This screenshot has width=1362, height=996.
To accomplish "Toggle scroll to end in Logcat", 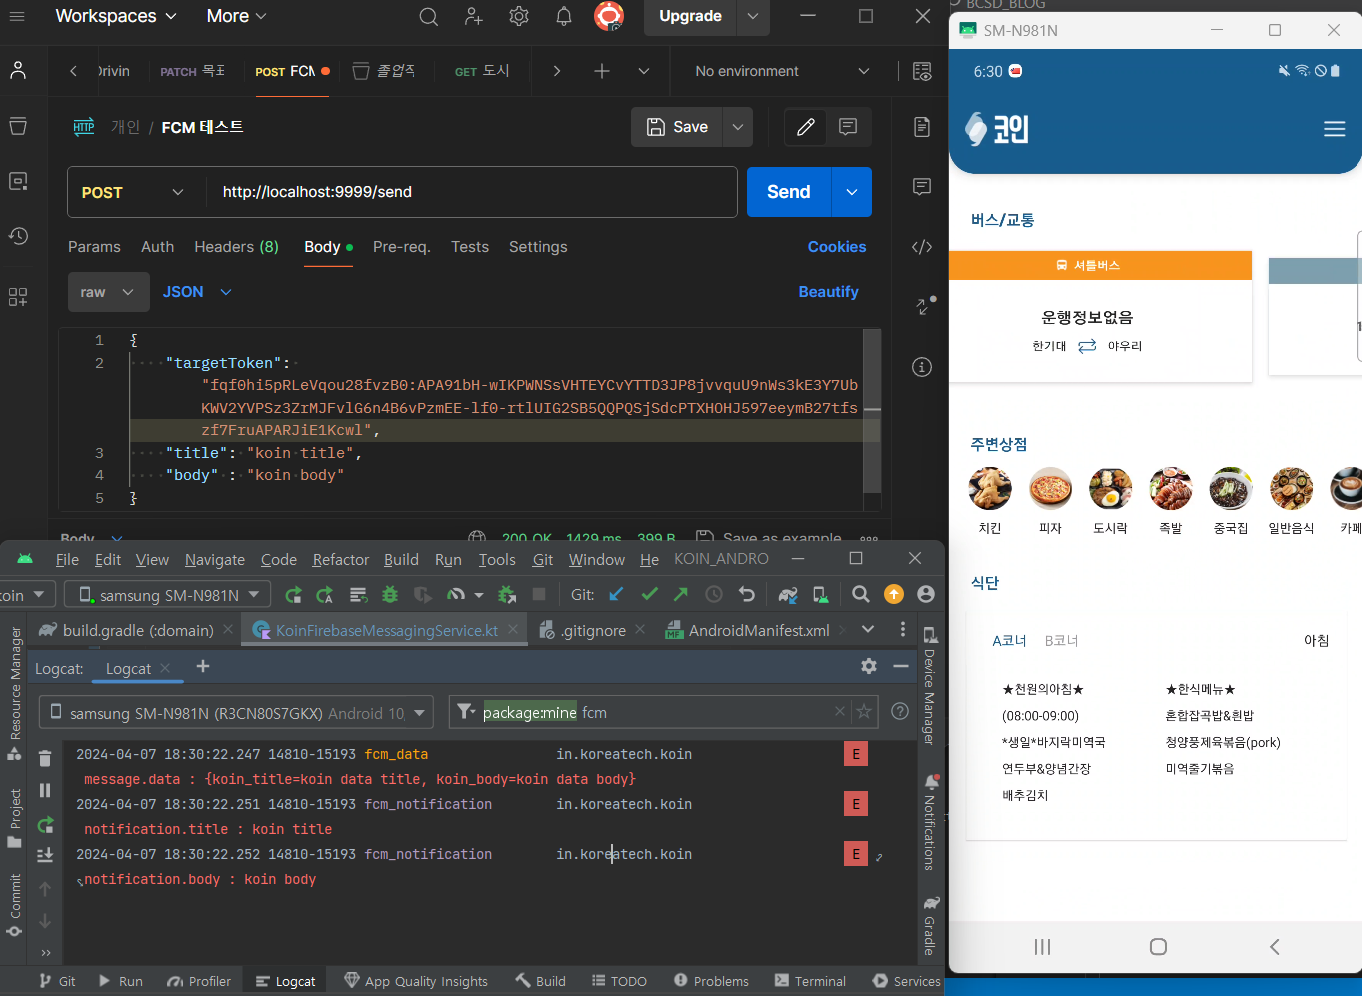I will click(45, 855).
